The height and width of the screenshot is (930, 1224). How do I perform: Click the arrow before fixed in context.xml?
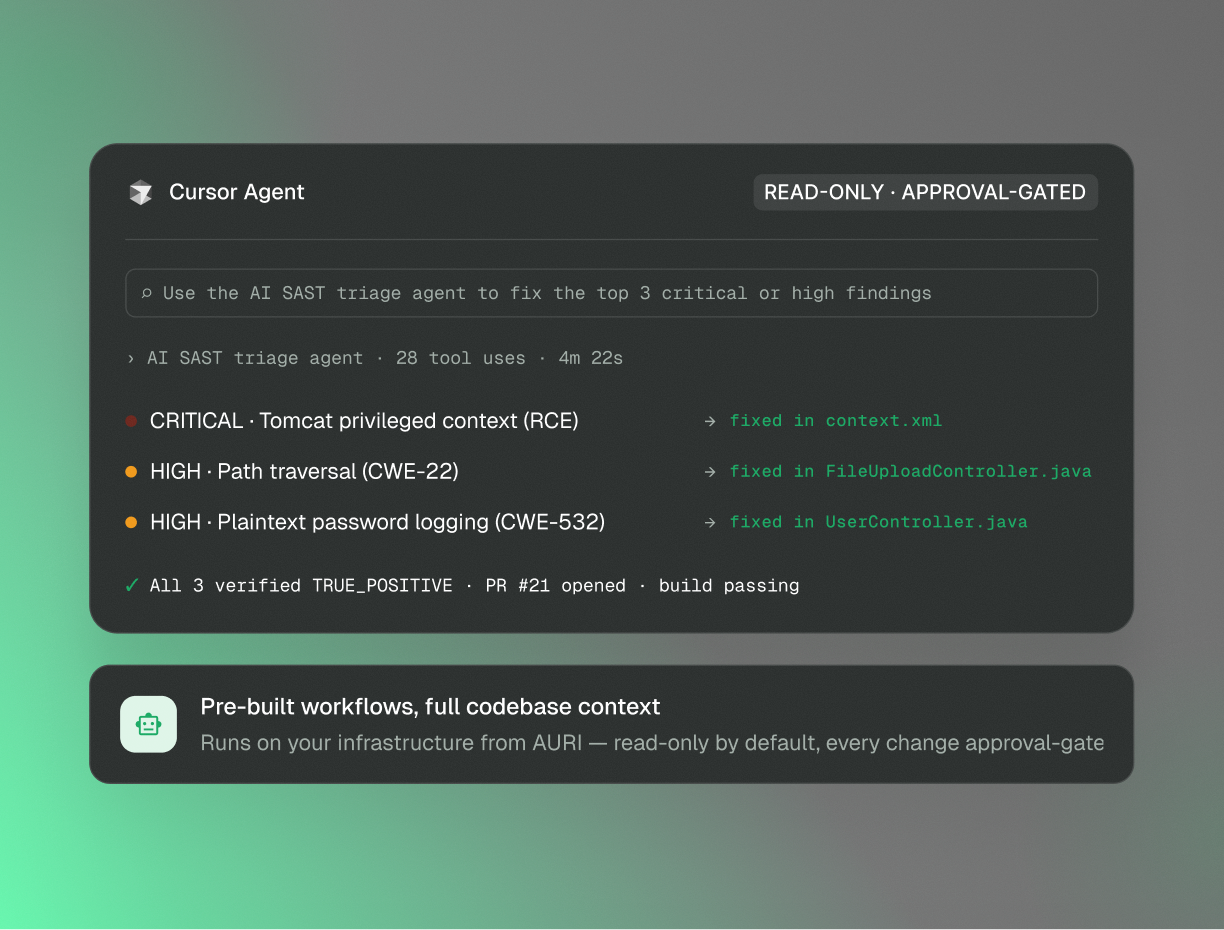[x=710, y=421]
